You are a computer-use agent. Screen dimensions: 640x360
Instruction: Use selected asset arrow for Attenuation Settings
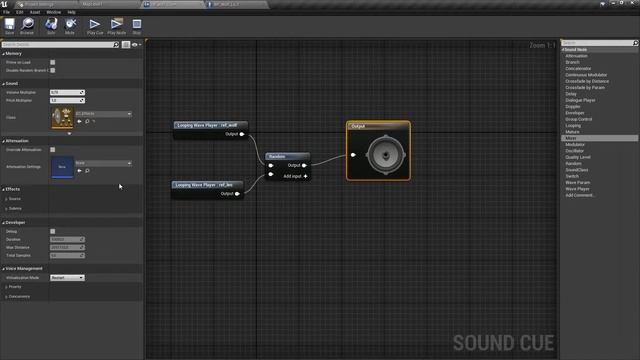coord(79,171)
